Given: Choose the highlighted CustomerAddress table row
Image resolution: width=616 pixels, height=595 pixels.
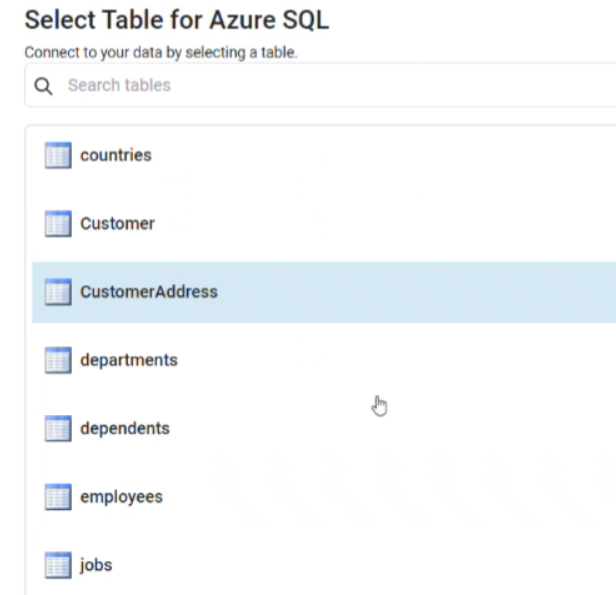Looking at the screenshot, I should pos(324,292).
